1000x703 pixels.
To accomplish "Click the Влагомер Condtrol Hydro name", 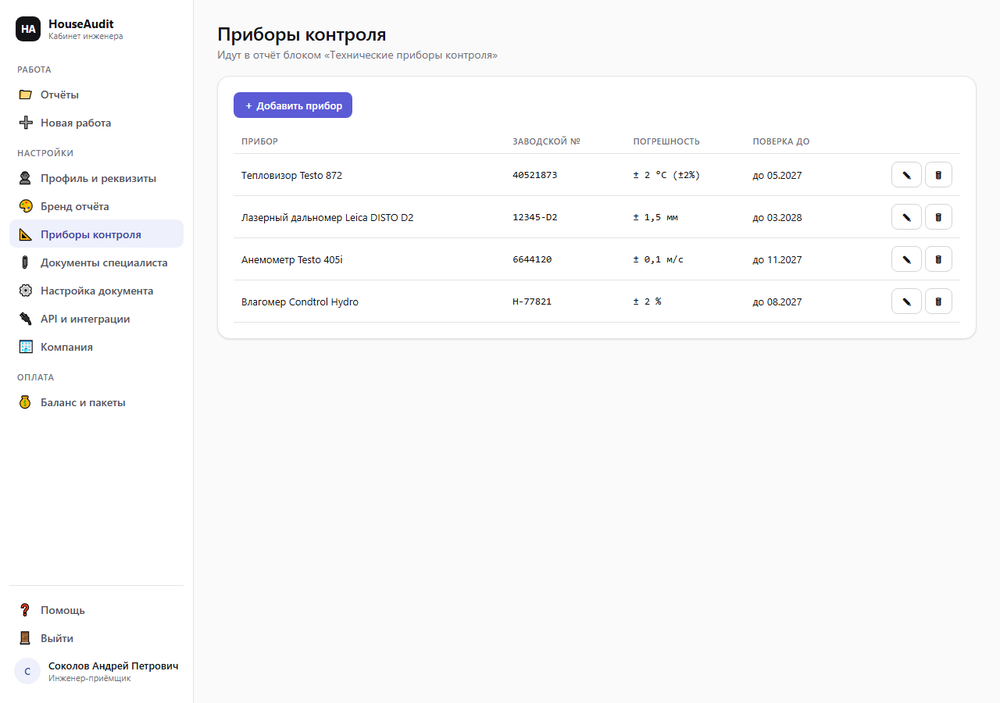I will 300,301.
